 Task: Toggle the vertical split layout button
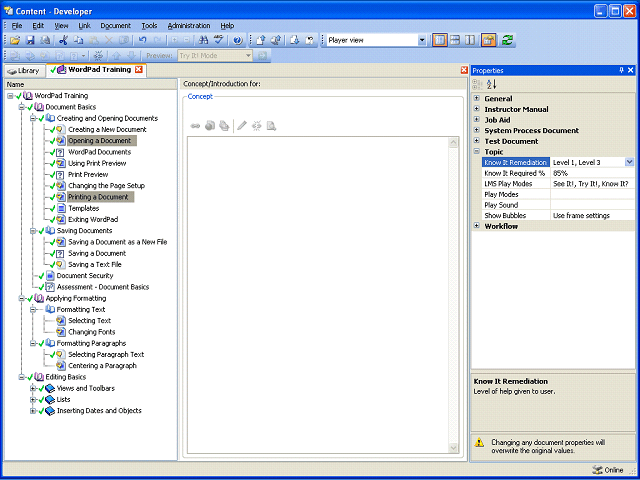tap(470, 40)
